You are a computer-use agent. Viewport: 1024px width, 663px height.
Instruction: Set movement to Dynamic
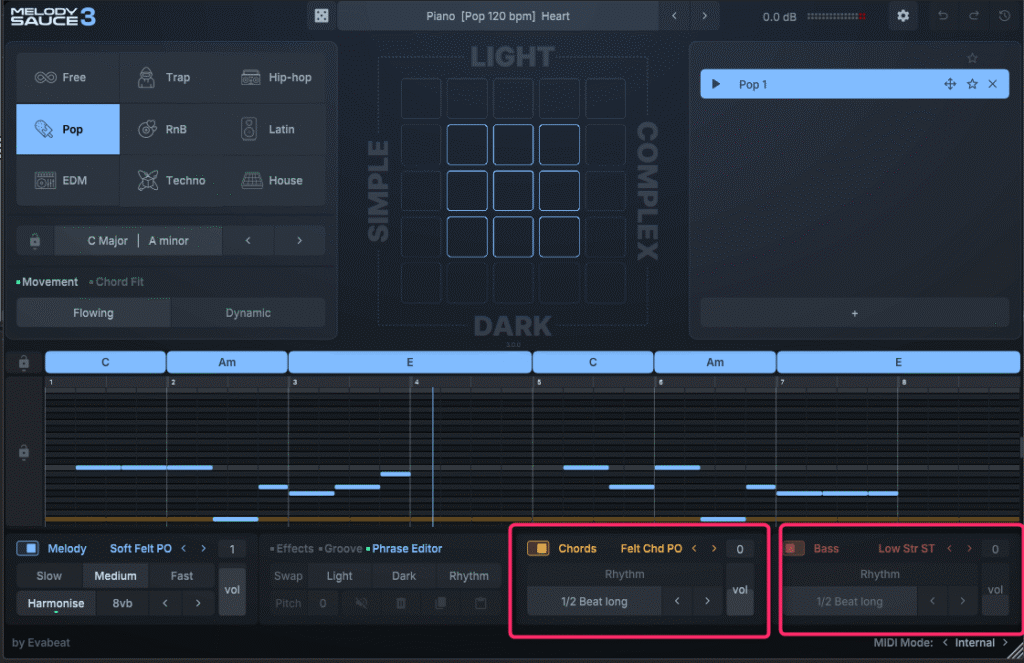(x=248, y=313)
